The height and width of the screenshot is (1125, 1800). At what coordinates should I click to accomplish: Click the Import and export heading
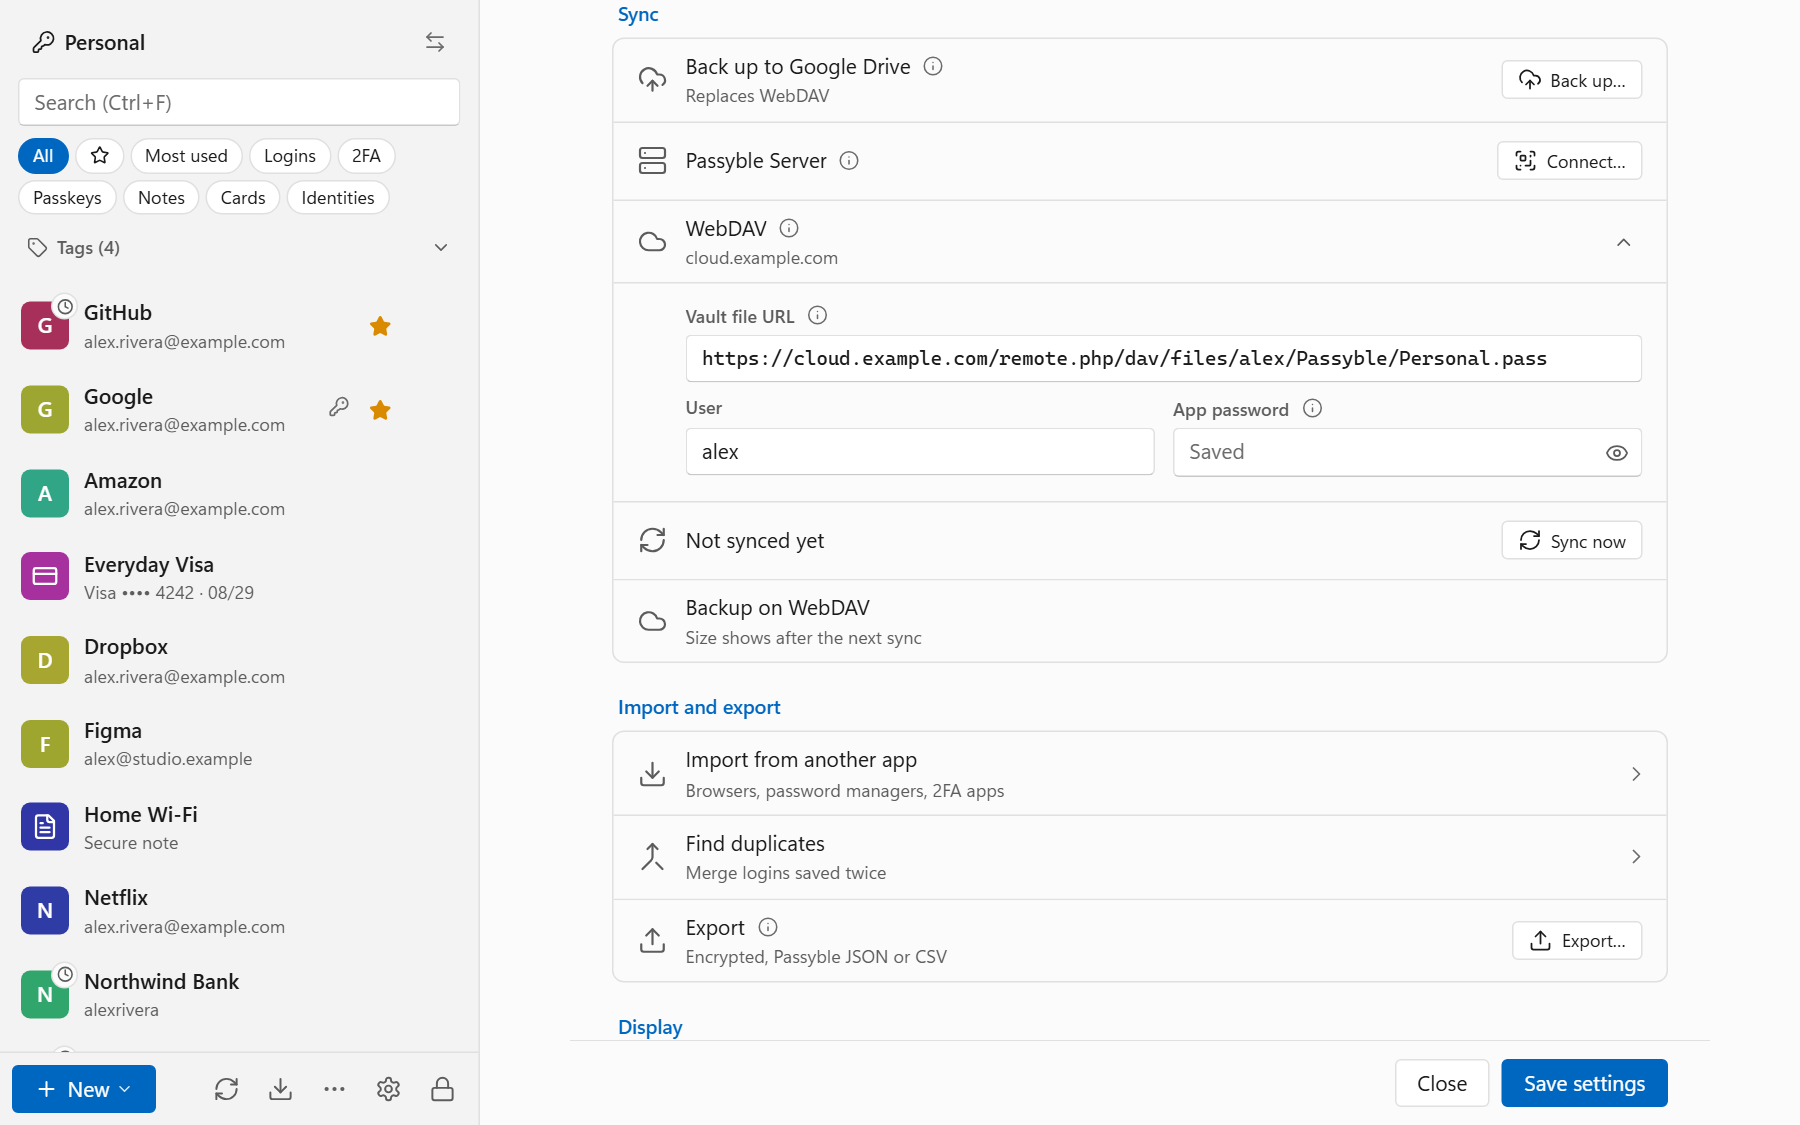click(699, 707)
